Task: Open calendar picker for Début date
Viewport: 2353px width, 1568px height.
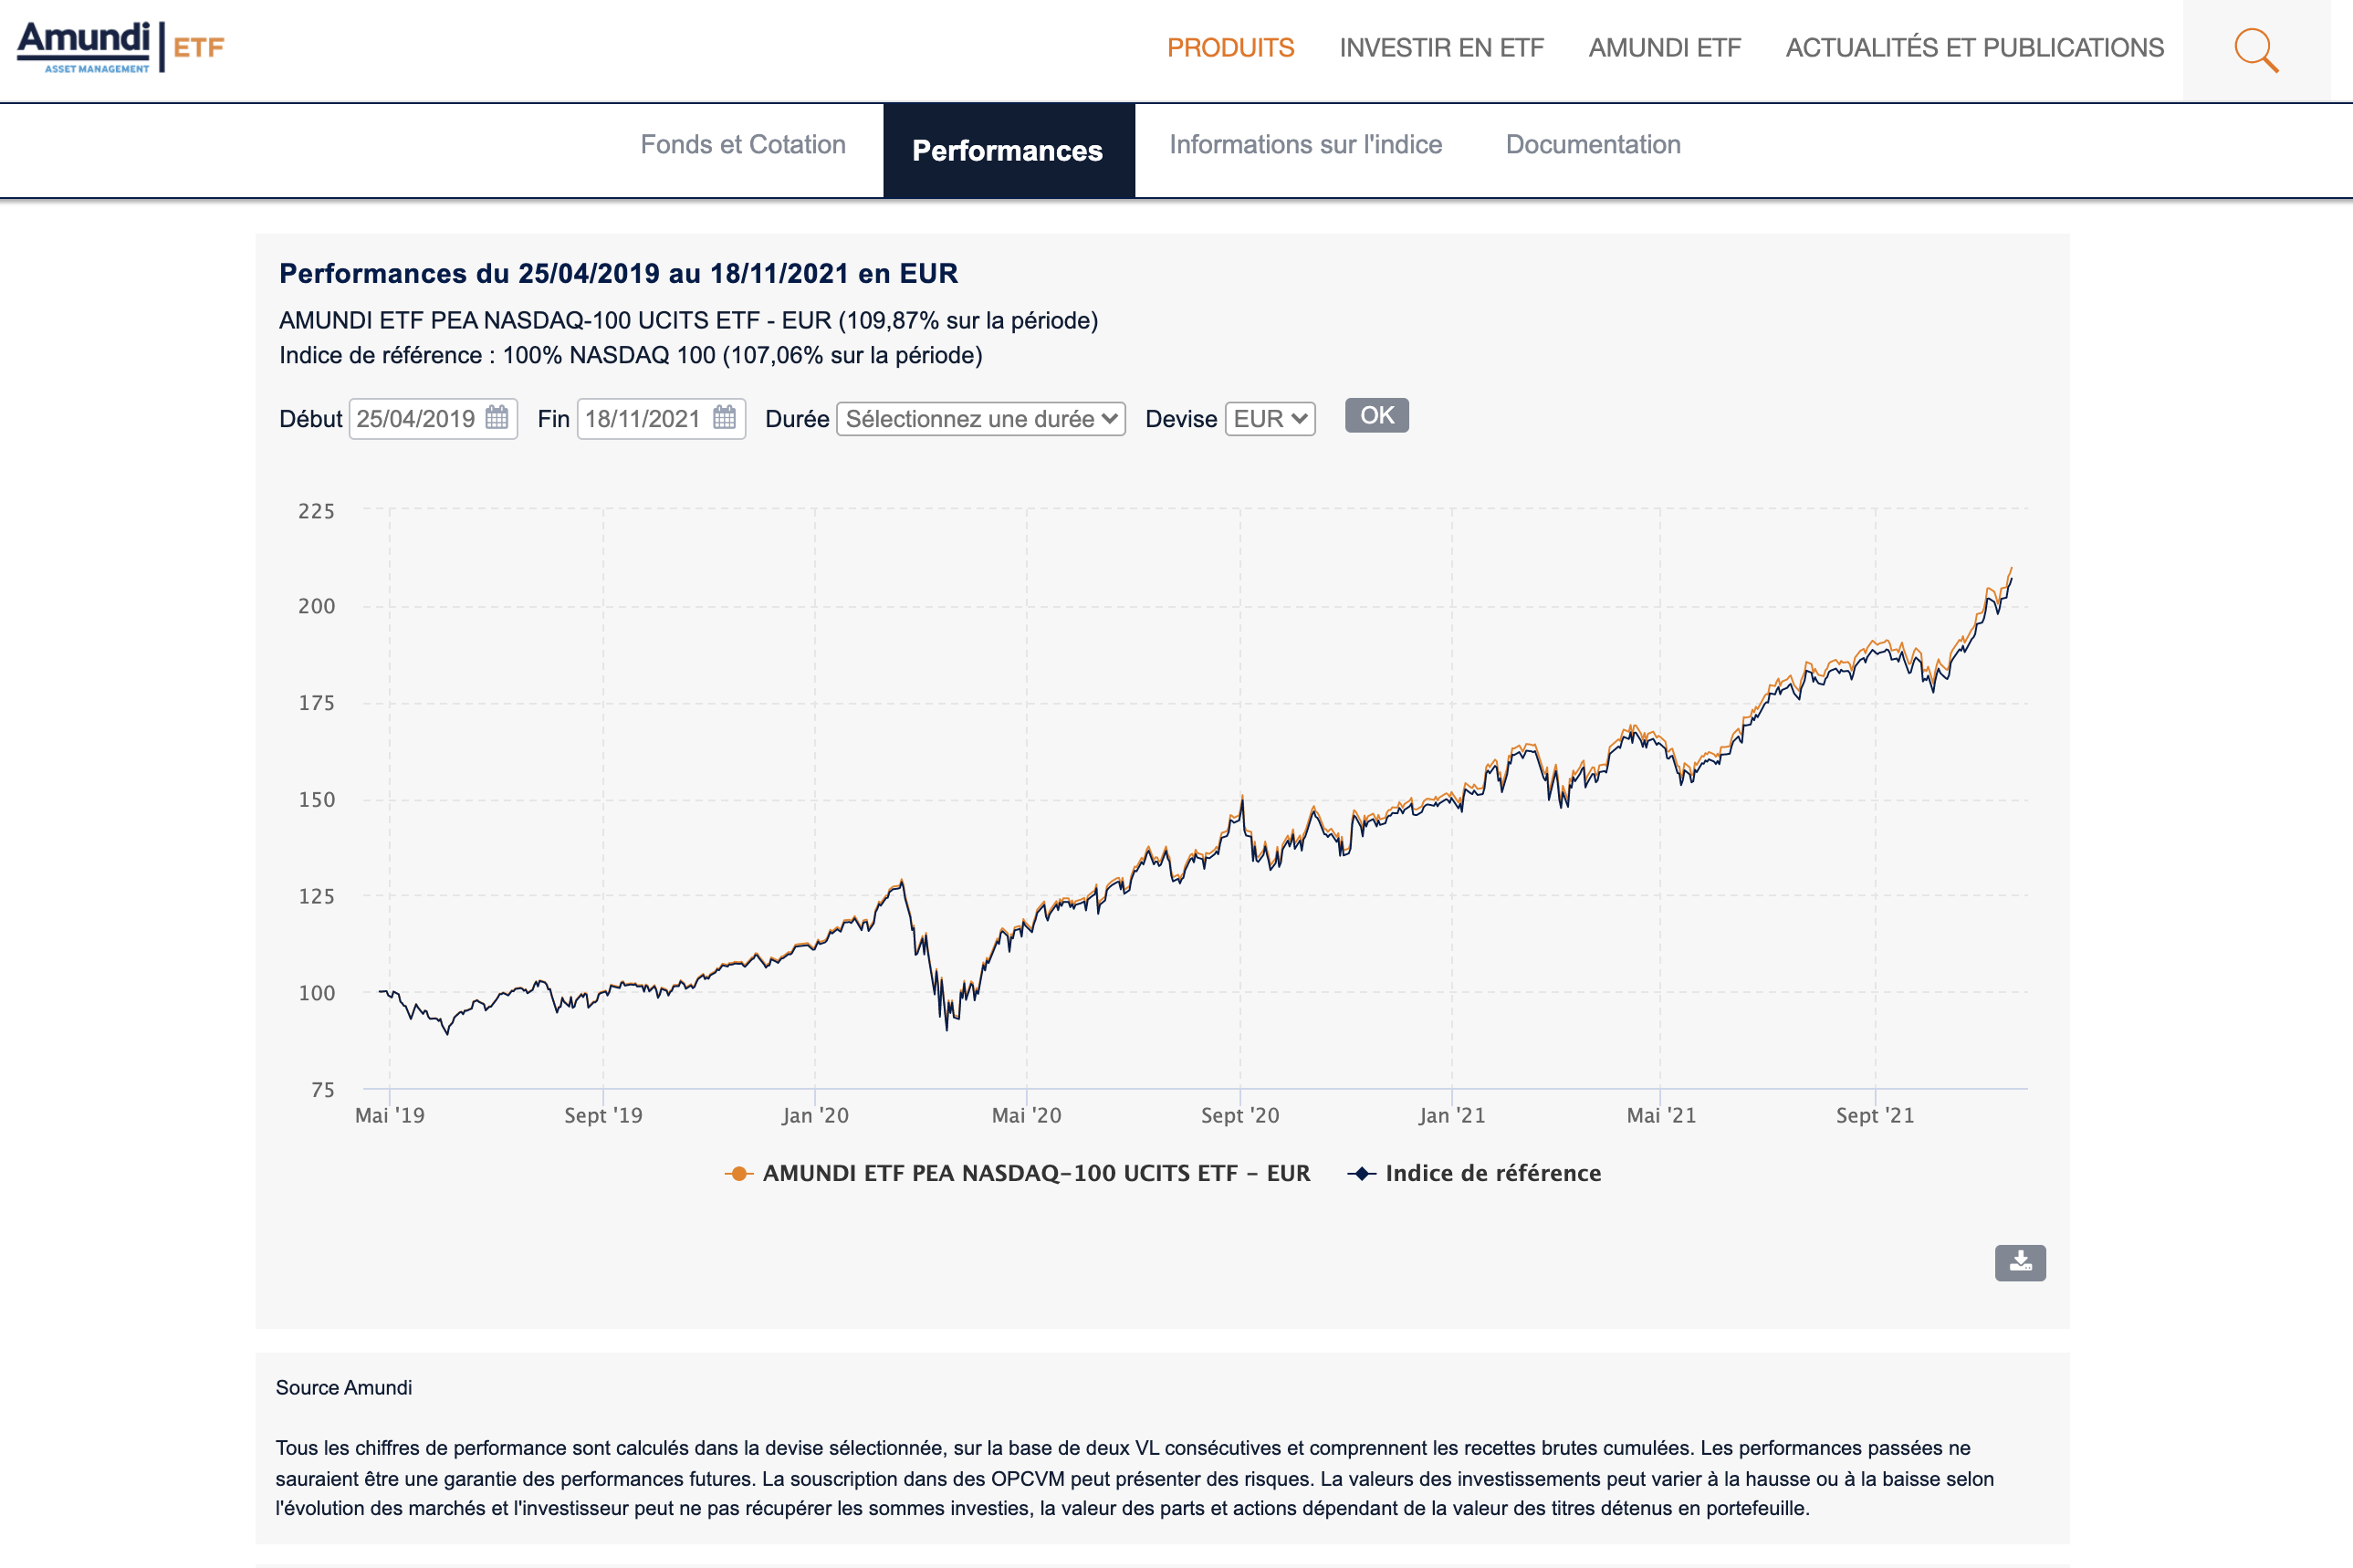Action: point(496,417)
